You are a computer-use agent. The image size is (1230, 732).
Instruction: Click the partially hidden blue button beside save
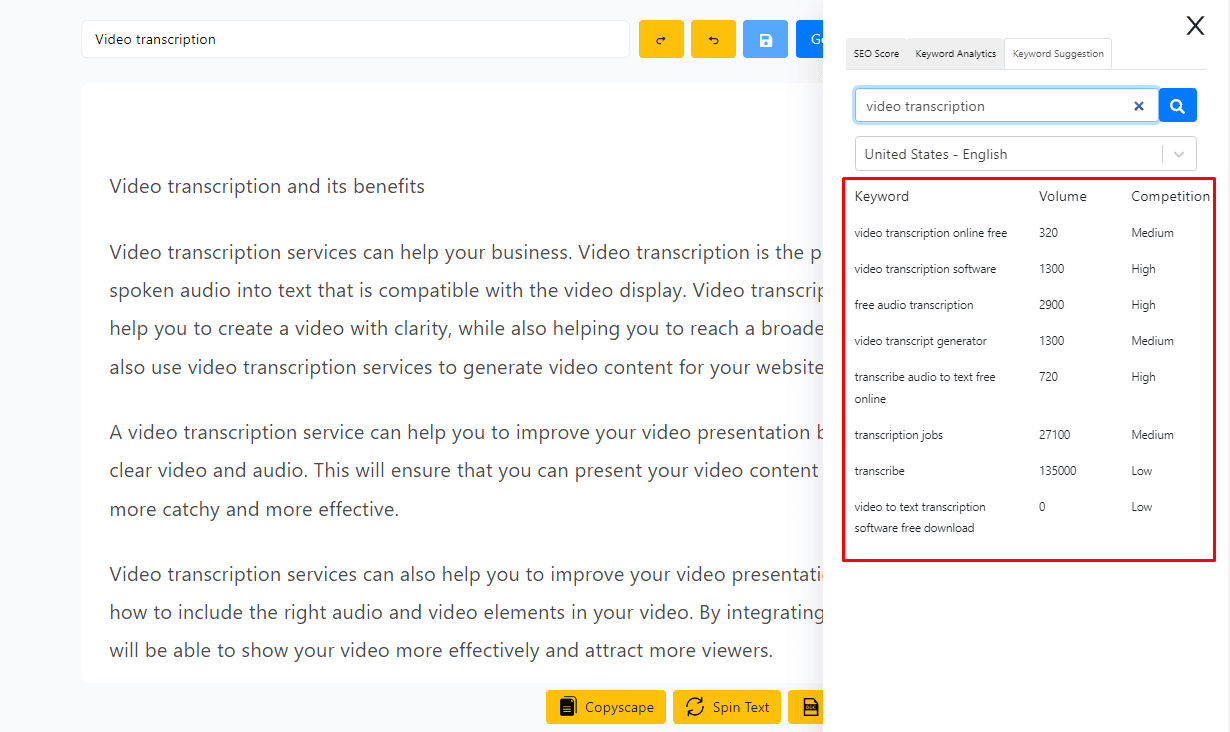click(810, 40)
